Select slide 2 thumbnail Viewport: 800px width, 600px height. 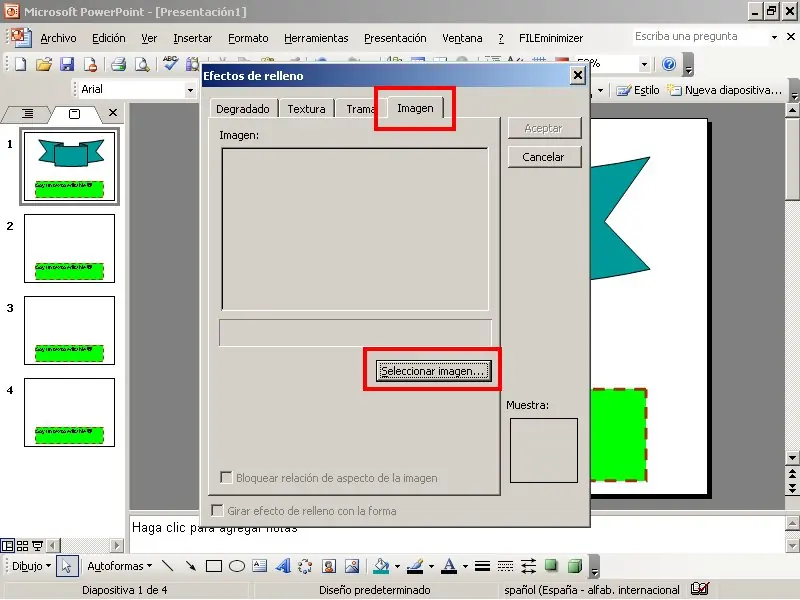point(69,248)
